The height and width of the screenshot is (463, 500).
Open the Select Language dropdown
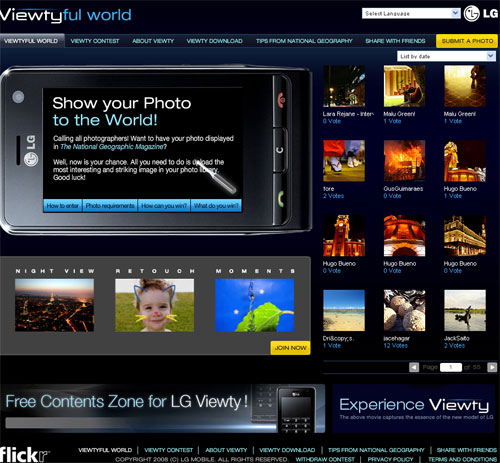[411, 13]
